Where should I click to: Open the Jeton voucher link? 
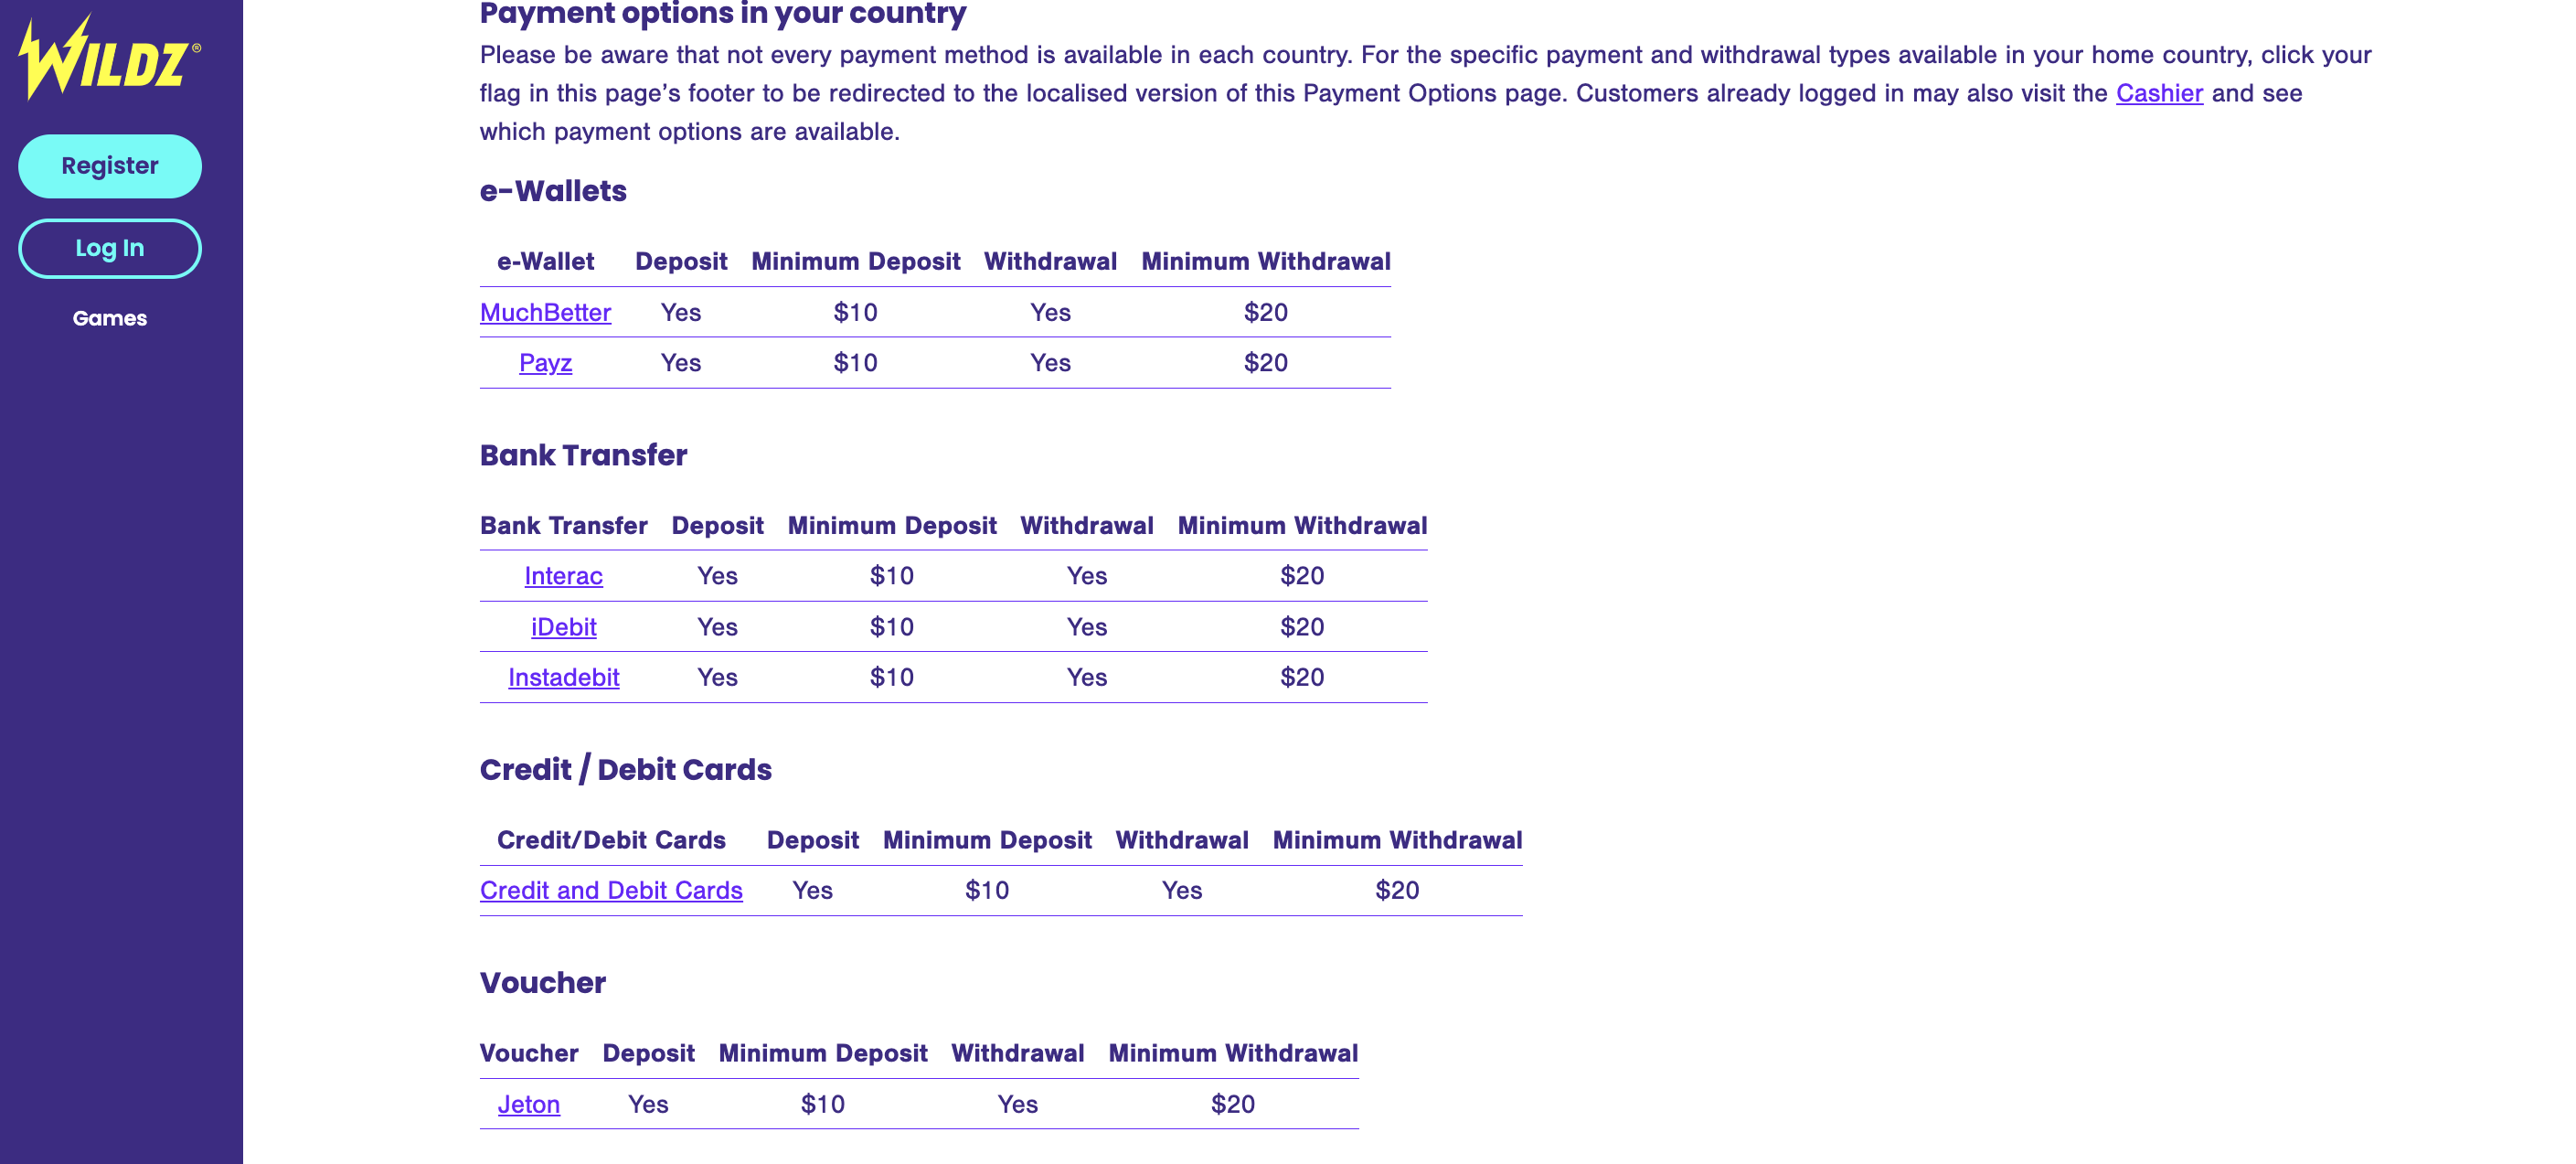pos(529,1104)
